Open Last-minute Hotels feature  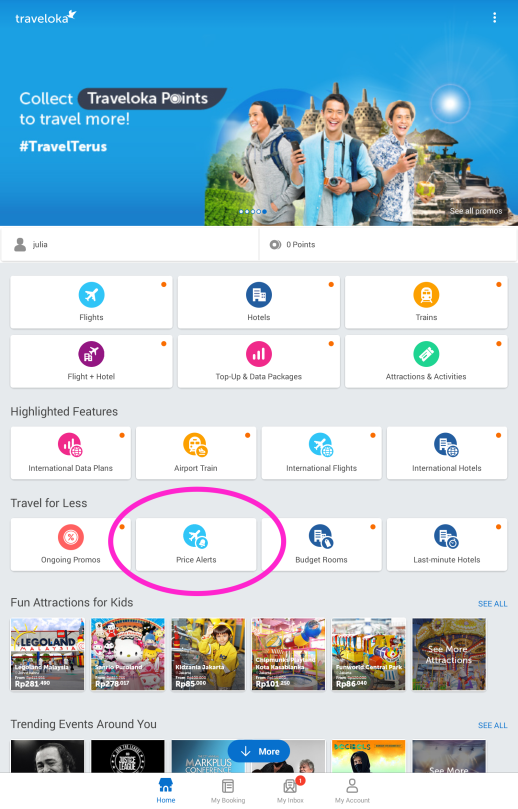coord(447,544)
